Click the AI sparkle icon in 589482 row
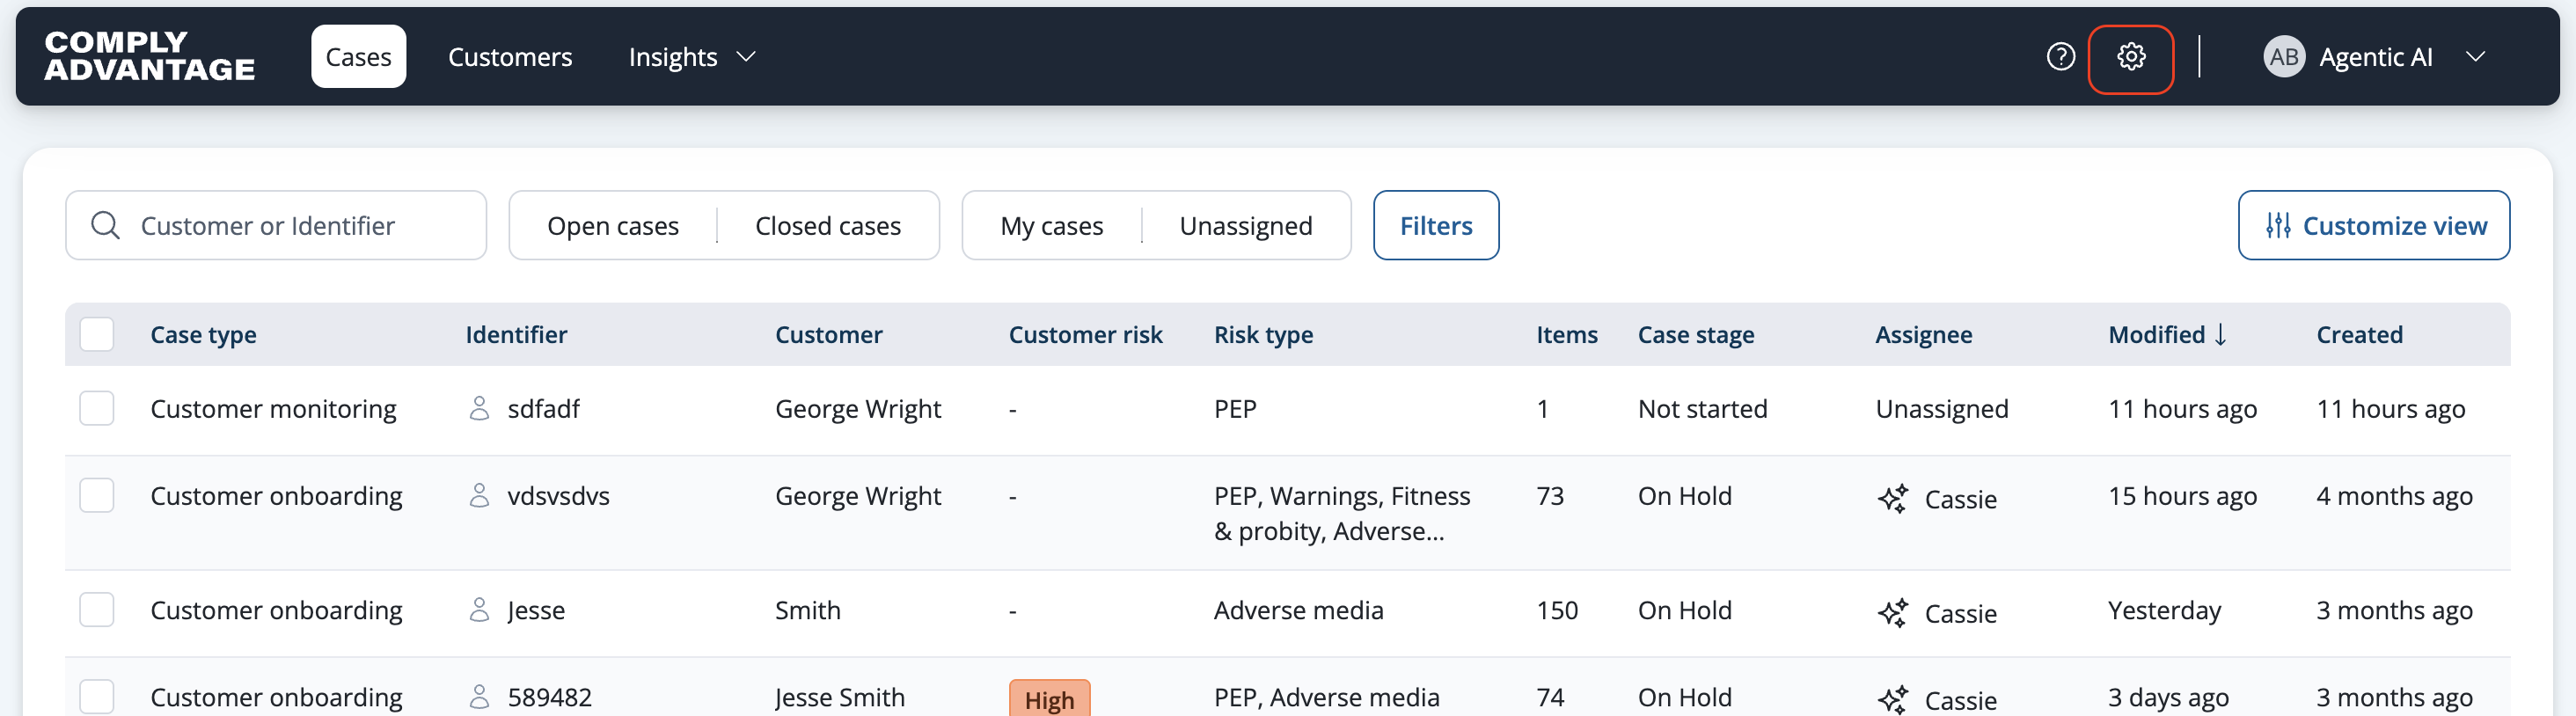 [x=1892, y=700]
